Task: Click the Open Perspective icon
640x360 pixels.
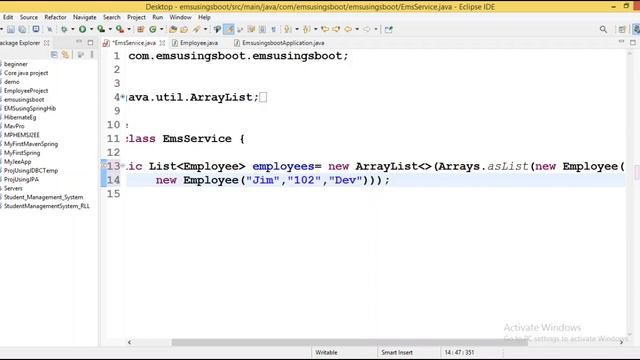Action: [622, 29]
